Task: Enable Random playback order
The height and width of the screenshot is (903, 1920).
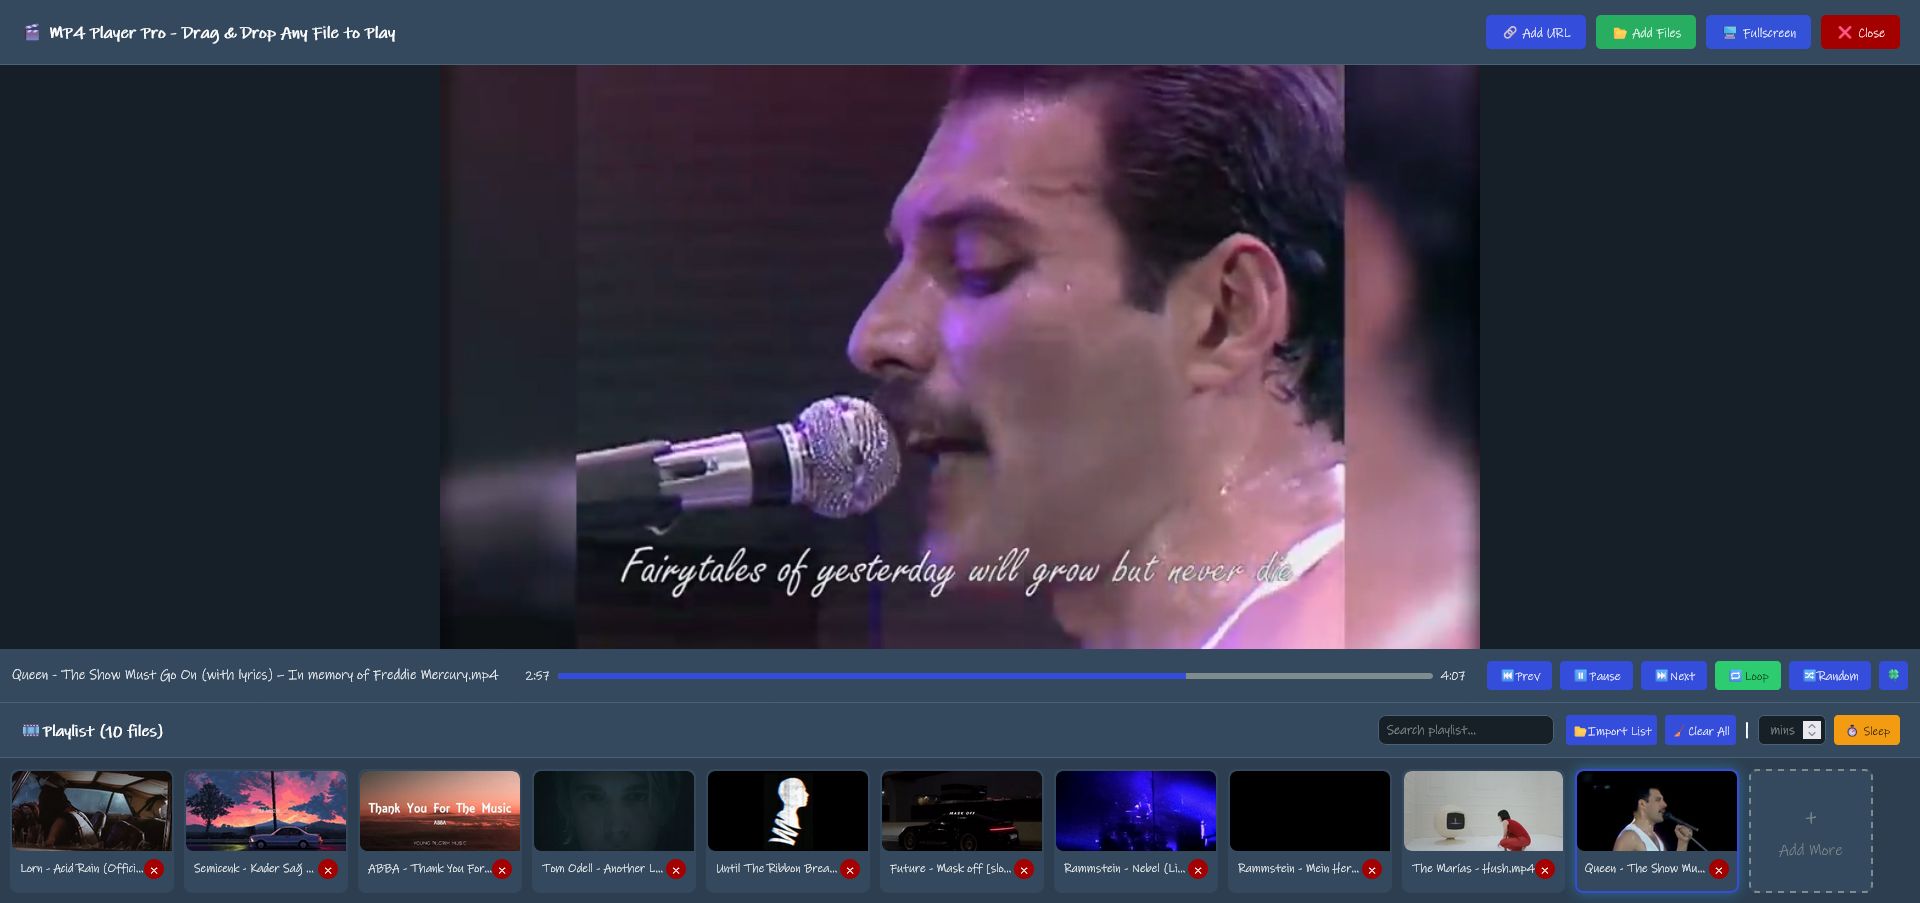Action: coord(1831,676)
